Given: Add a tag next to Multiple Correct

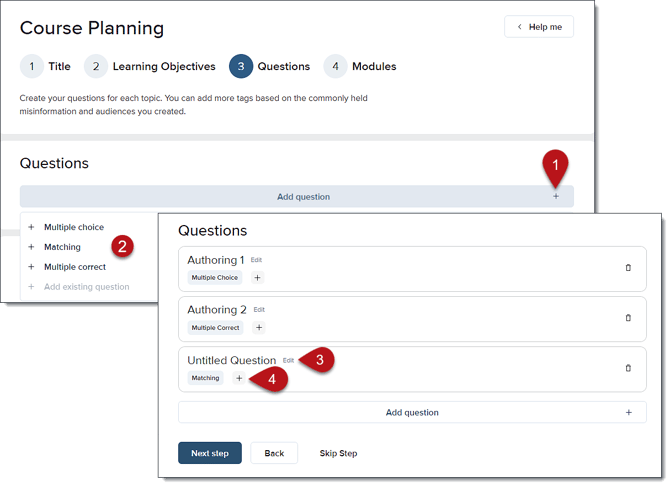Looking at the screenshot, I should (x=258, y=327).
